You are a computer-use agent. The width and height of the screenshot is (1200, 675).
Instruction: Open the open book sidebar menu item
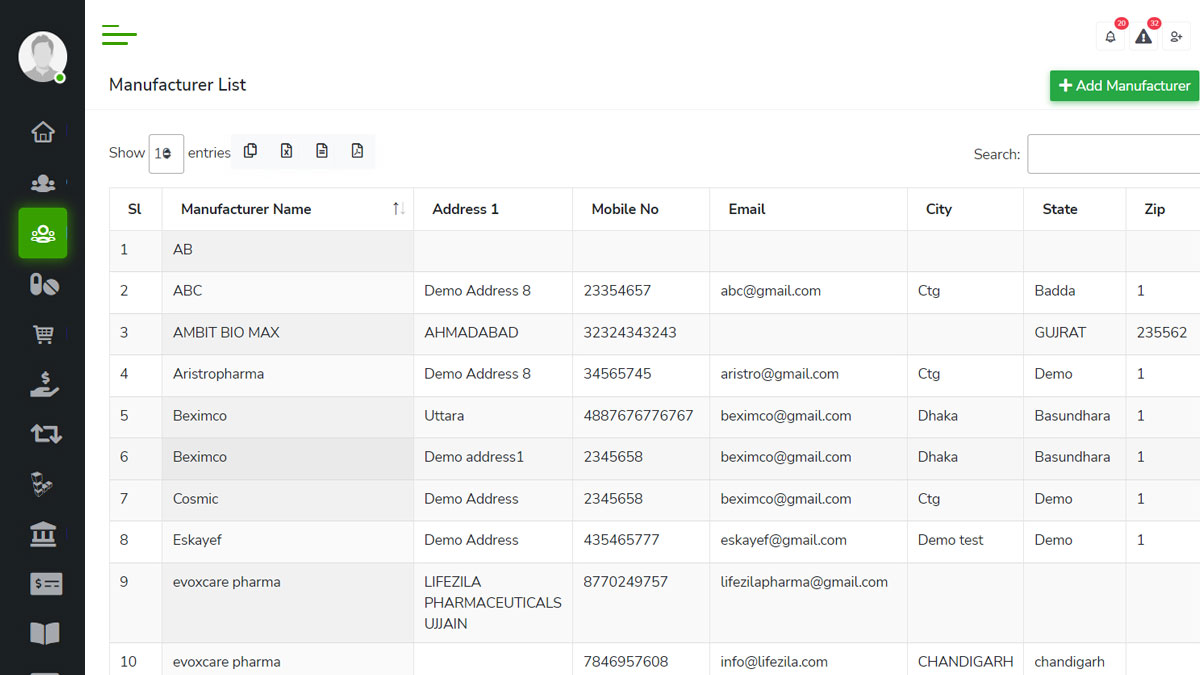point(43,633)
